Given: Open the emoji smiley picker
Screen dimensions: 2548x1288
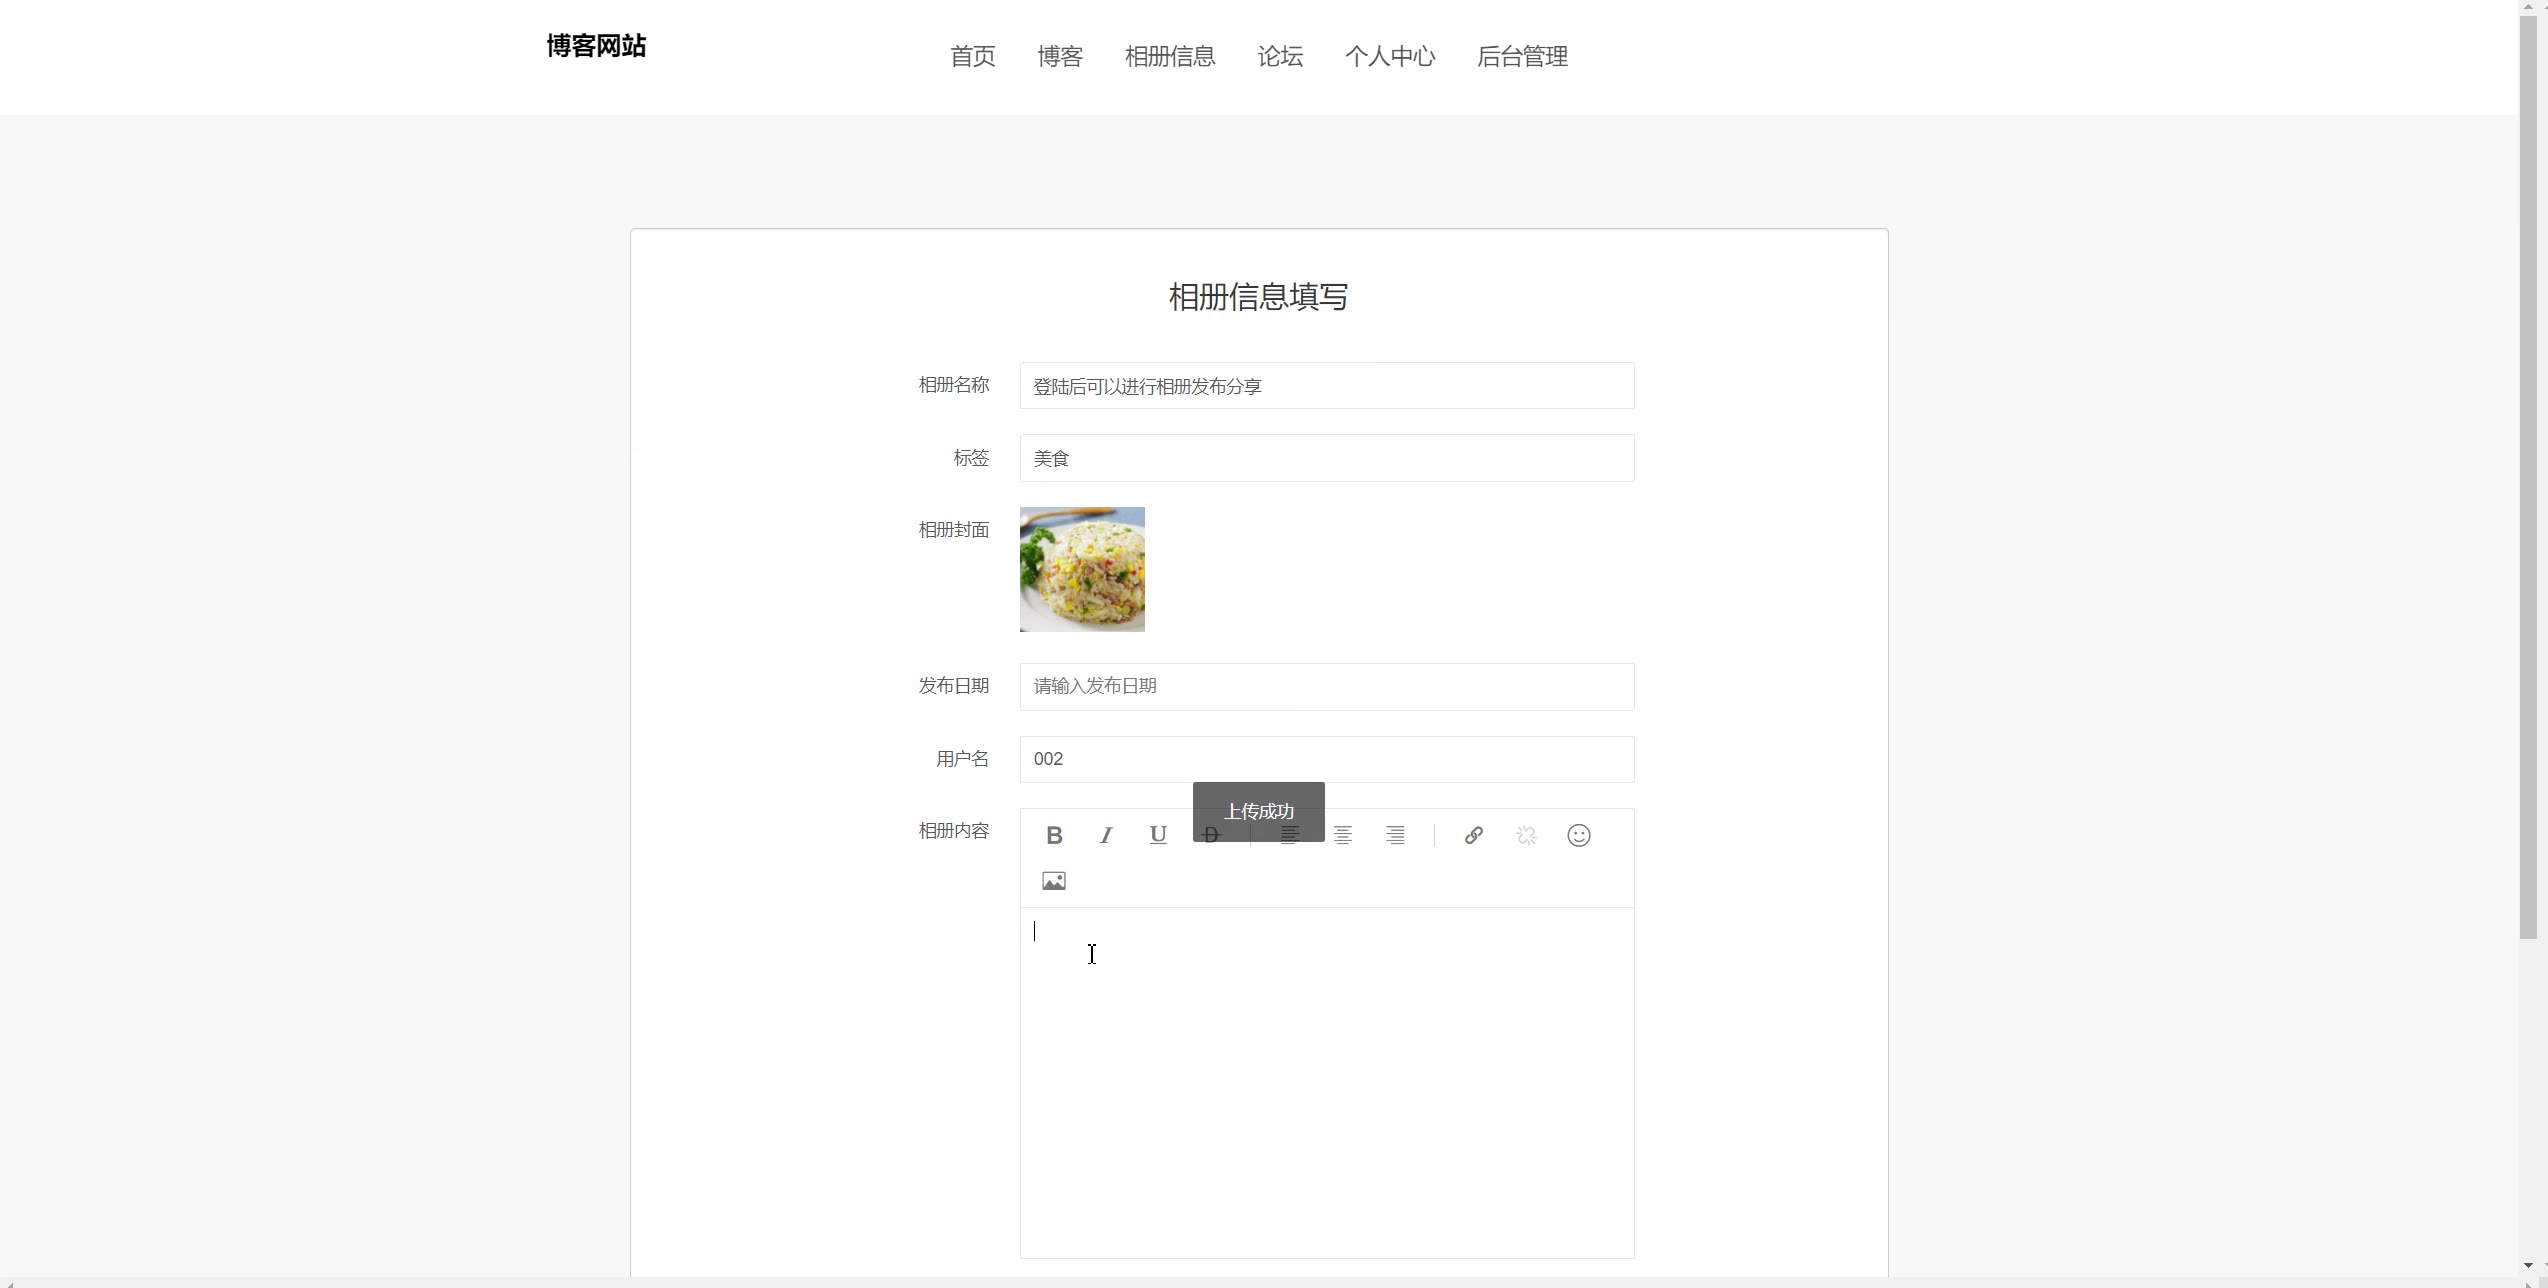Looking at the screenshot, I should coord(1578,835).
